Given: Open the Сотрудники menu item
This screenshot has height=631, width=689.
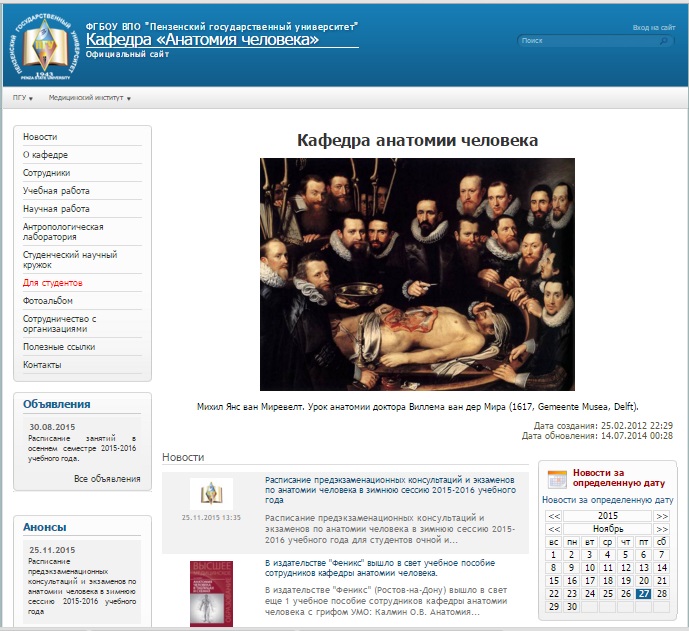Looking at the screenshot, I should (x=47, y=173).
